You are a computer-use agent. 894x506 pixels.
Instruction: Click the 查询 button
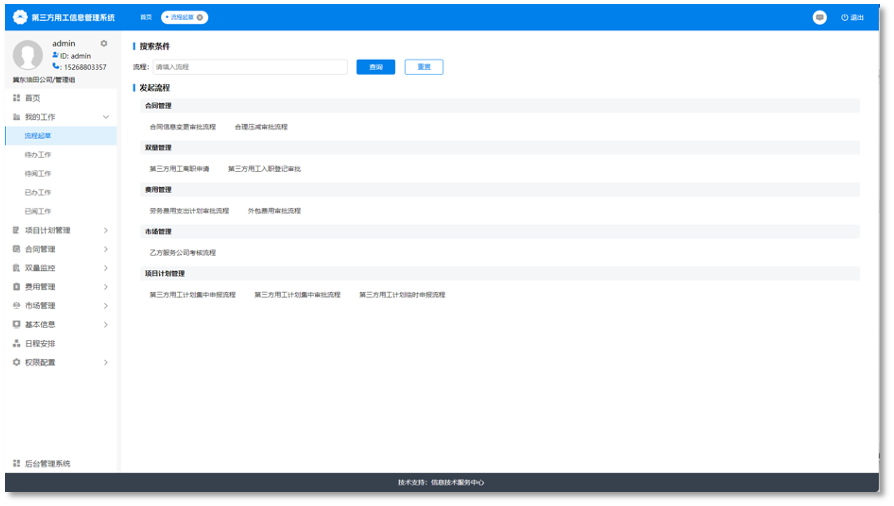376,67
